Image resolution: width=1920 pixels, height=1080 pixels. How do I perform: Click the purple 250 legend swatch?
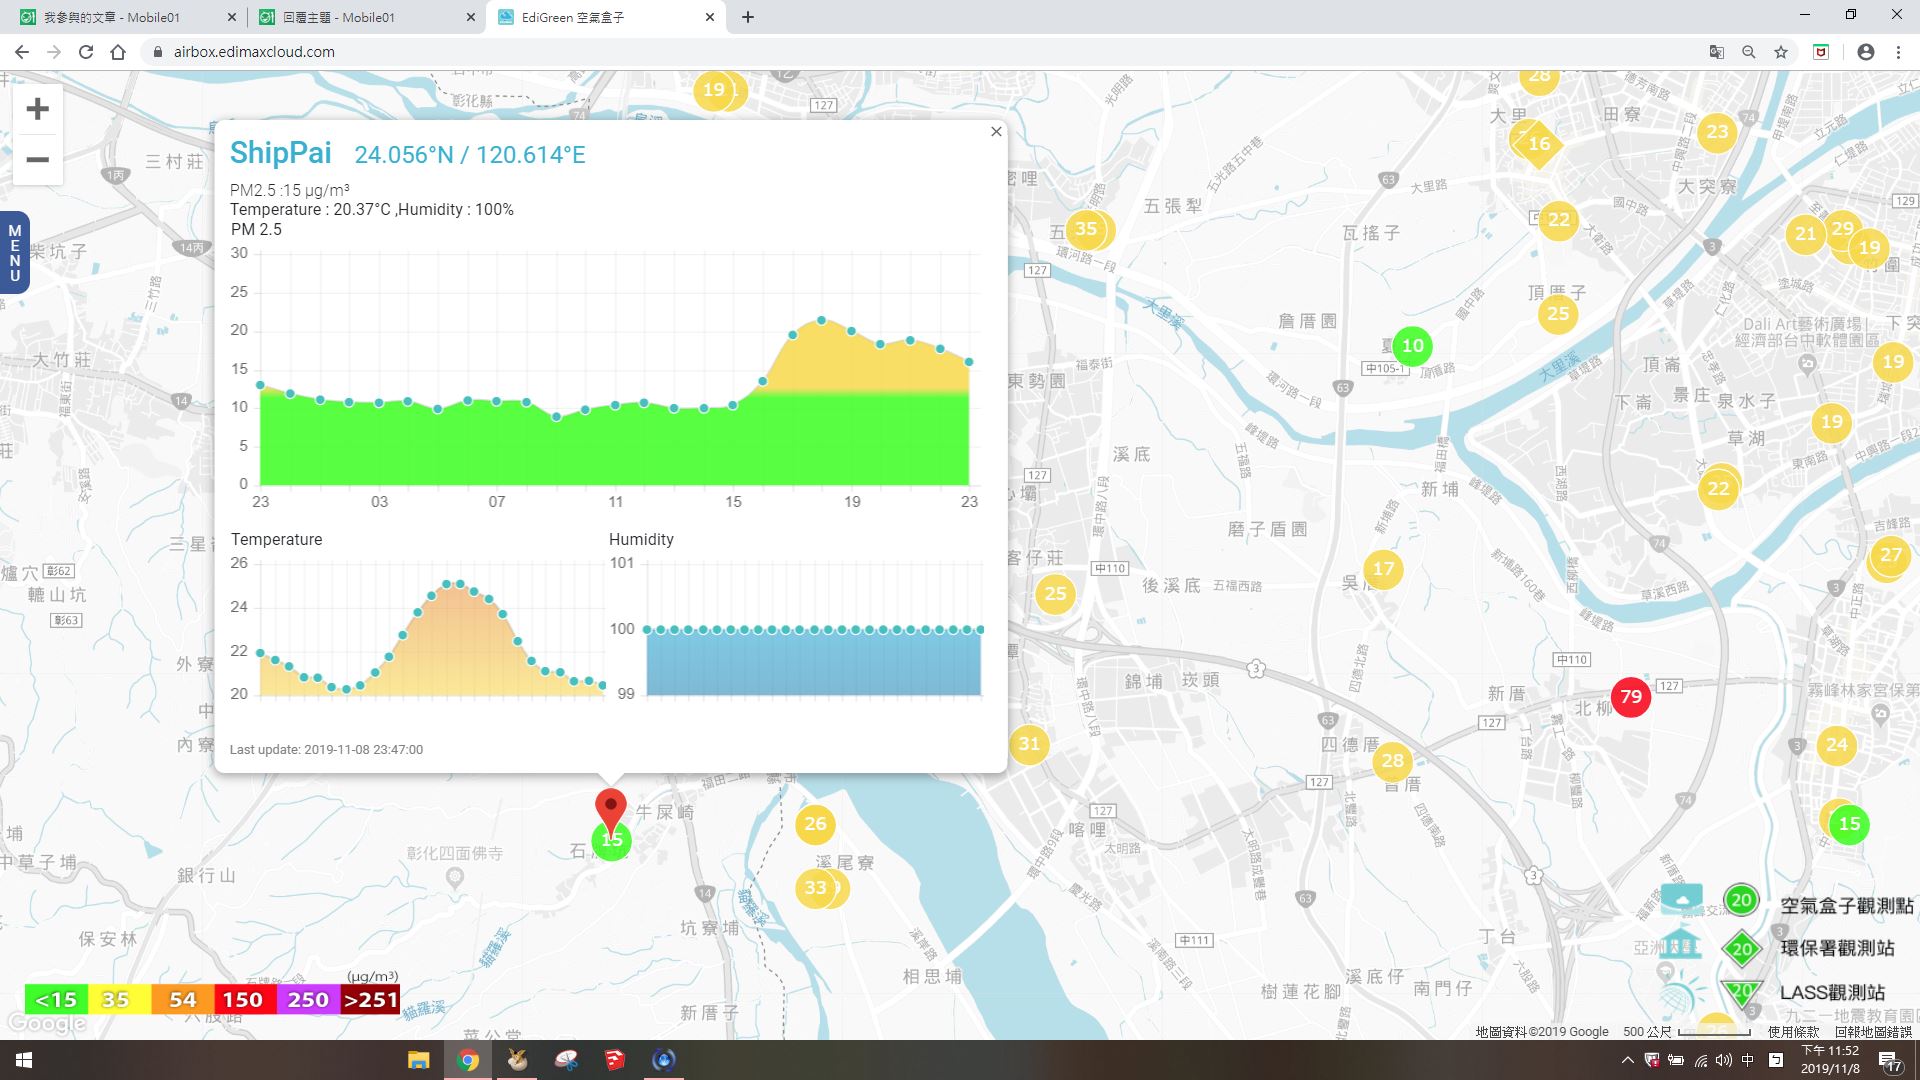tap(307, 999)
